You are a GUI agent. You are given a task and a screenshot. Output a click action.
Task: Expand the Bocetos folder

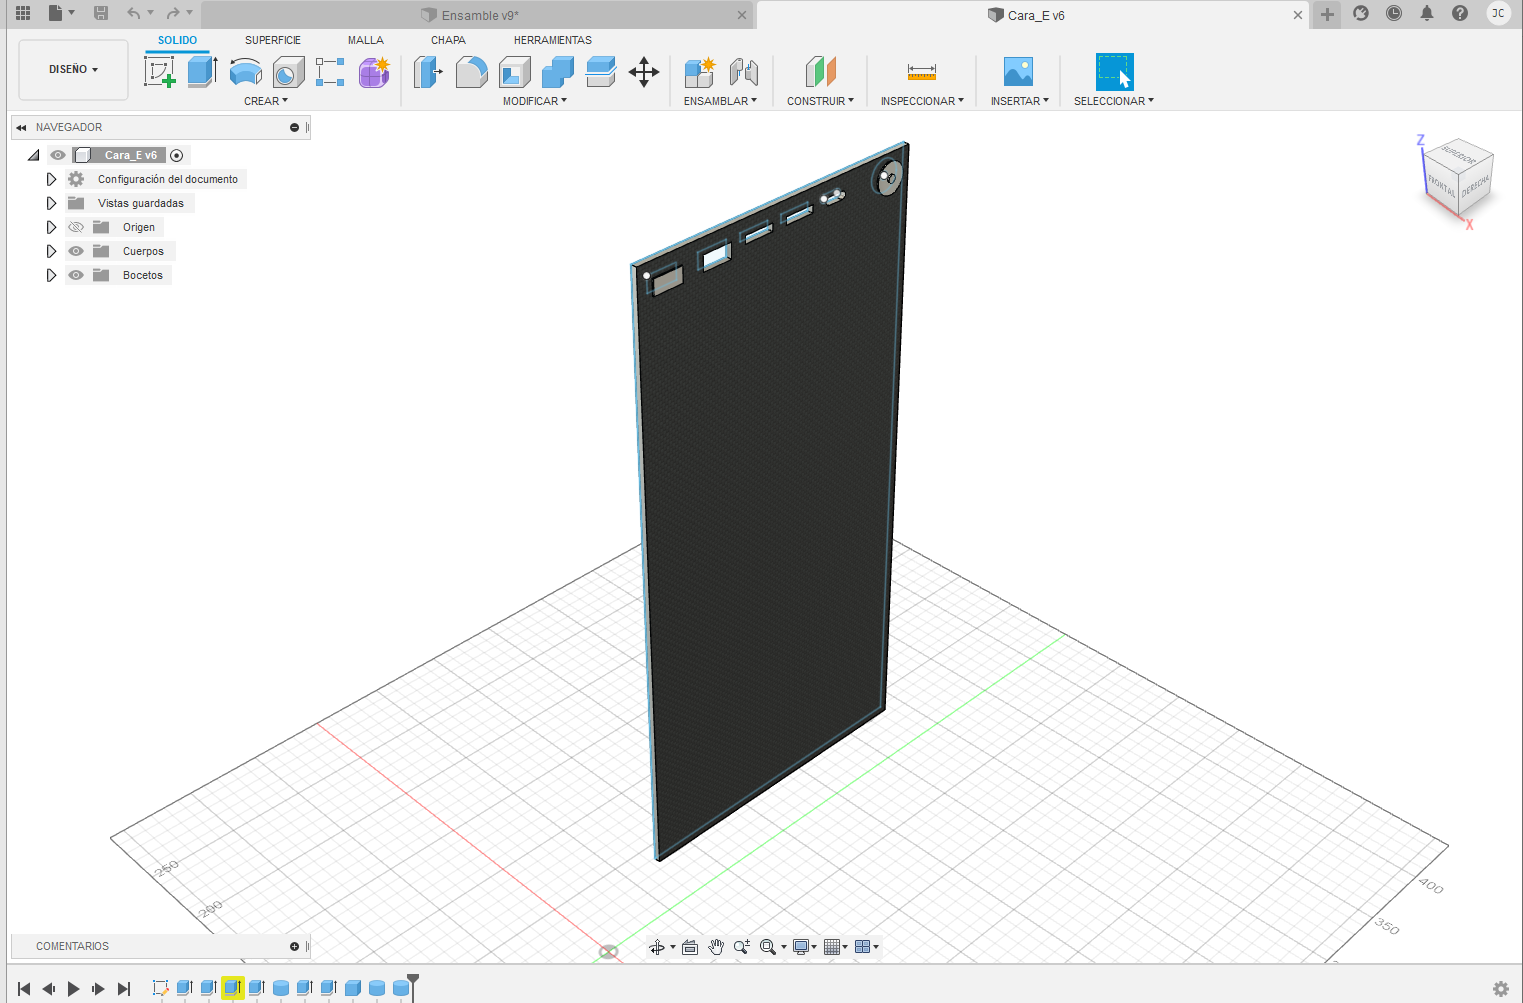51,275
